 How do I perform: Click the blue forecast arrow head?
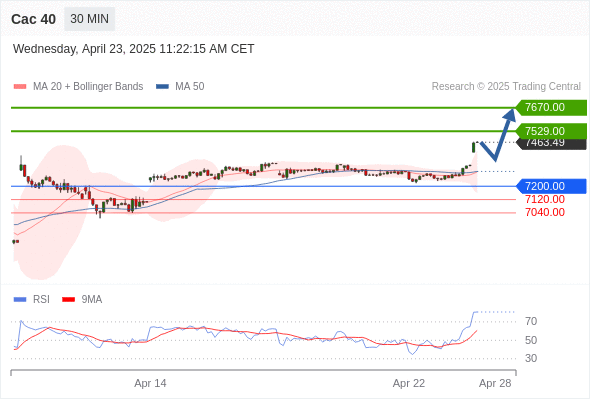(510, 115)
